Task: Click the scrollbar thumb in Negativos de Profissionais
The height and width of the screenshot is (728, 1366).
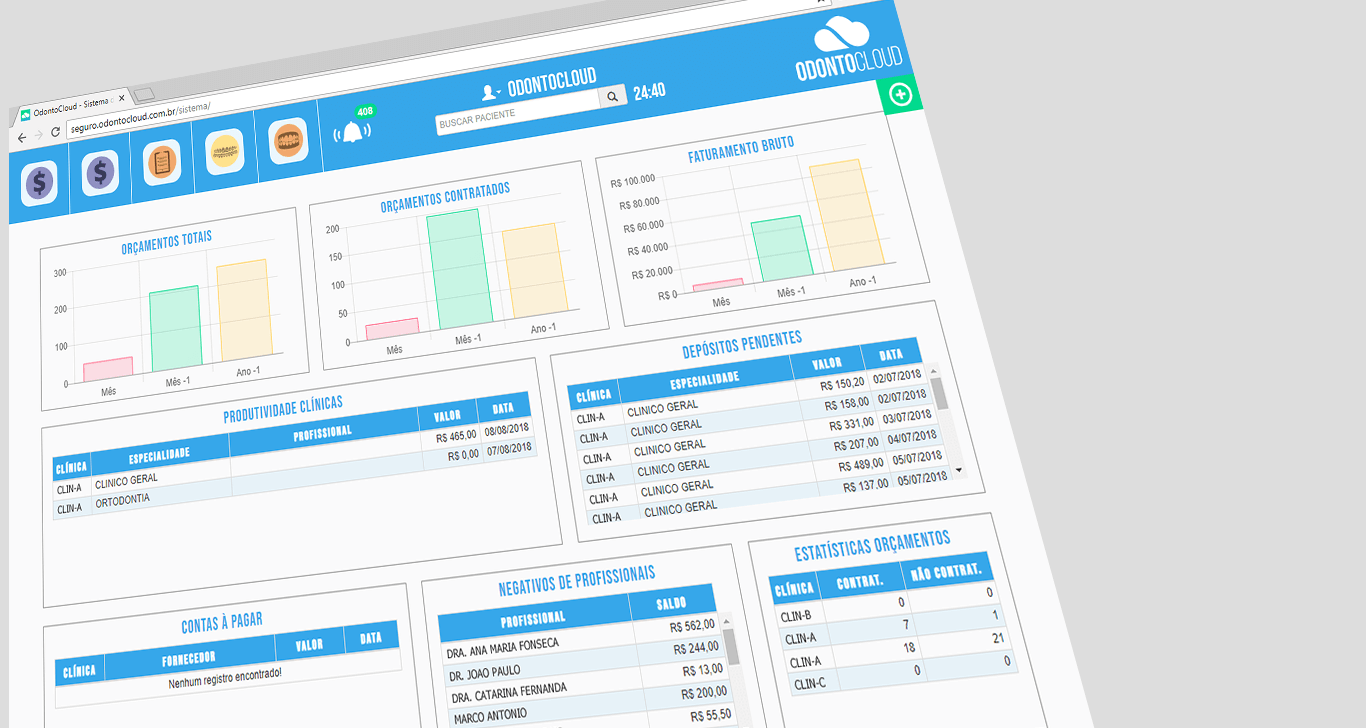Action: tap(731, 647)
